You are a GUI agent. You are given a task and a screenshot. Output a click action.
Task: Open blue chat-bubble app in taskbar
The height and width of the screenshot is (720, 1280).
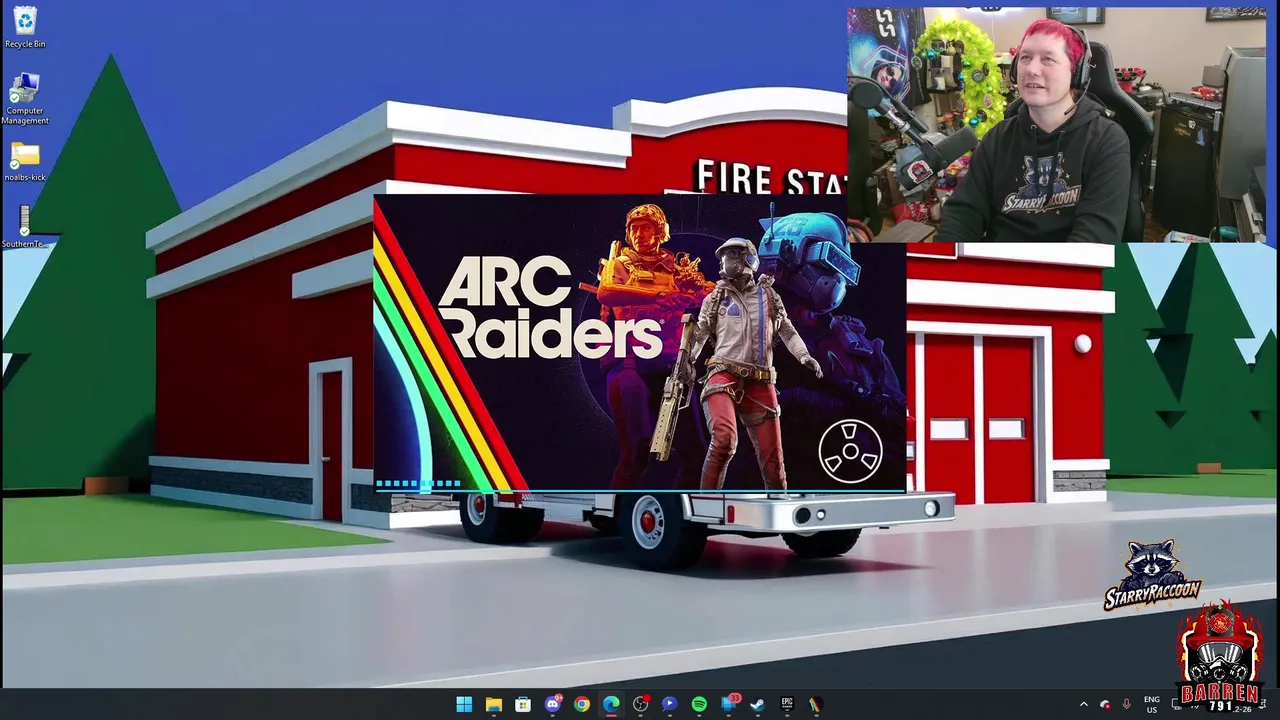pyautogui.click(x=670, y=704)
